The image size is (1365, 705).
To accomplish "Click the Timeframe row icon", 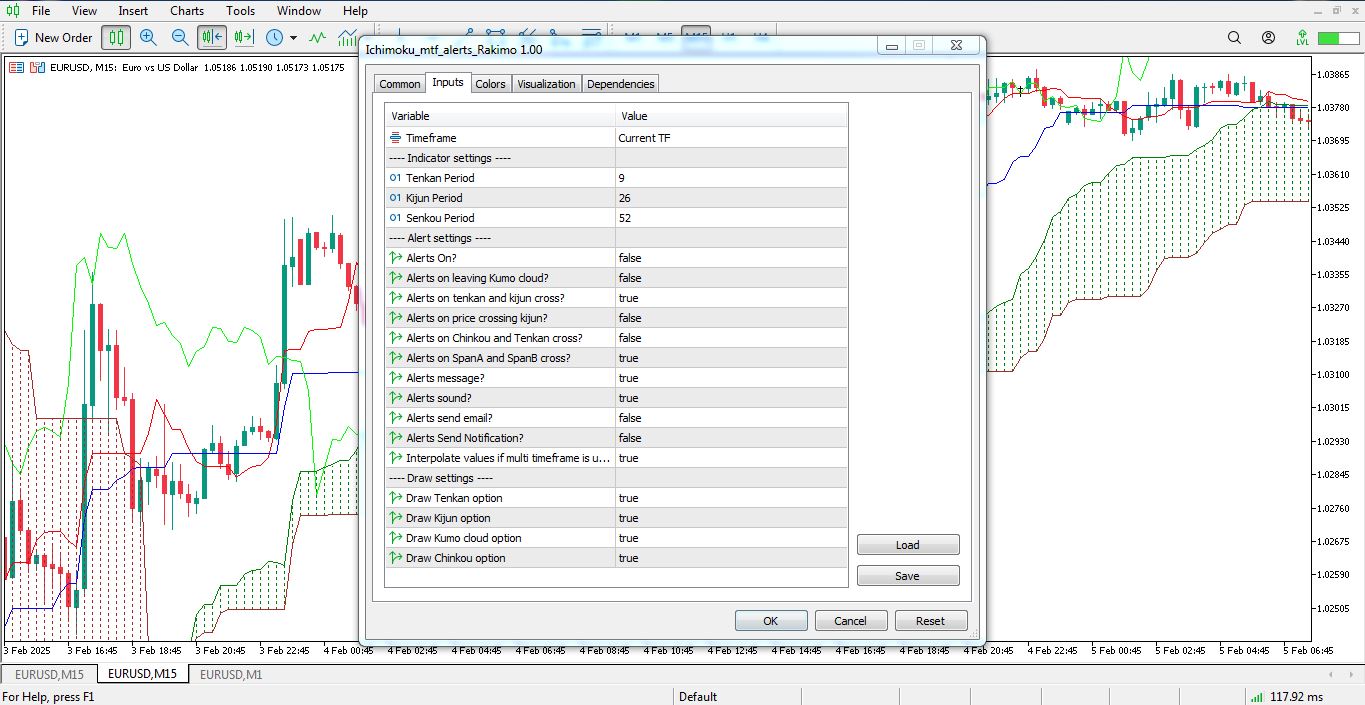I will [x=395, y=138].
